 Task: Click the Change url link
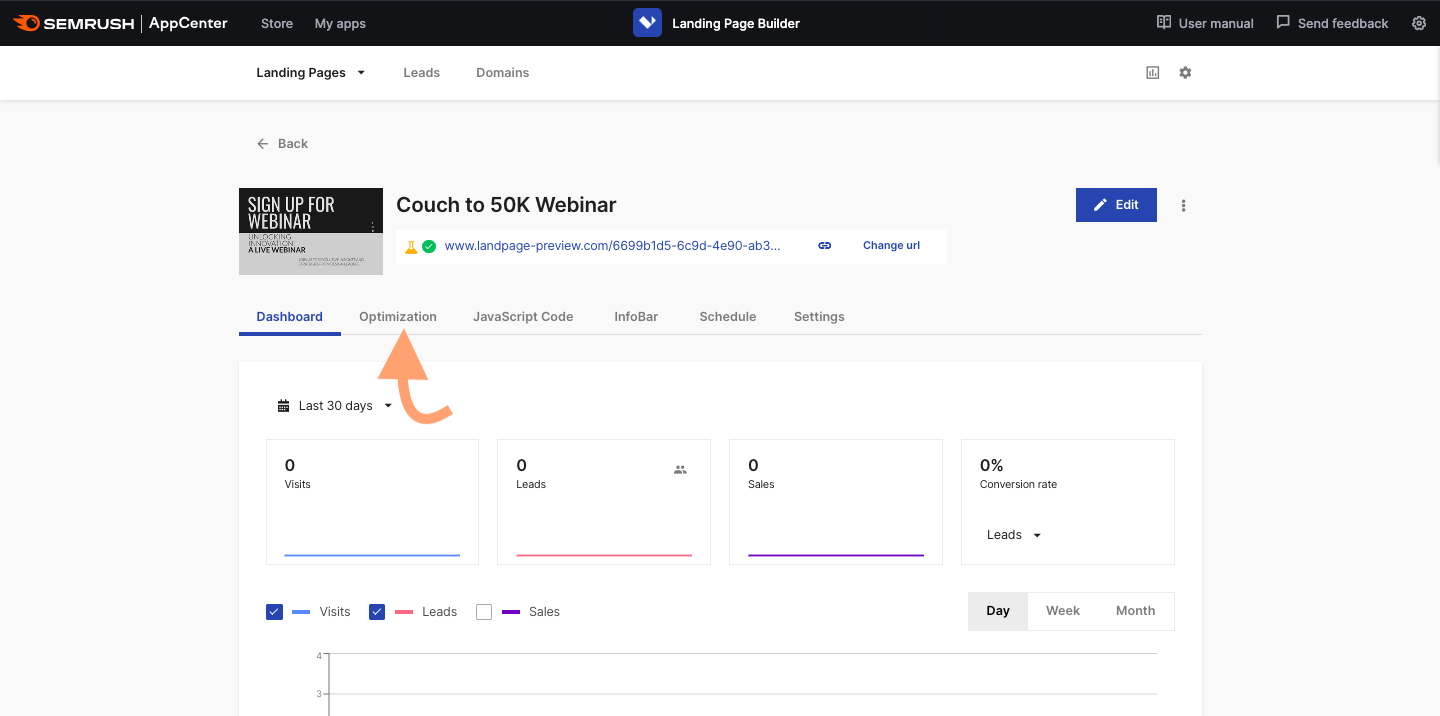(x=890, y=245)
